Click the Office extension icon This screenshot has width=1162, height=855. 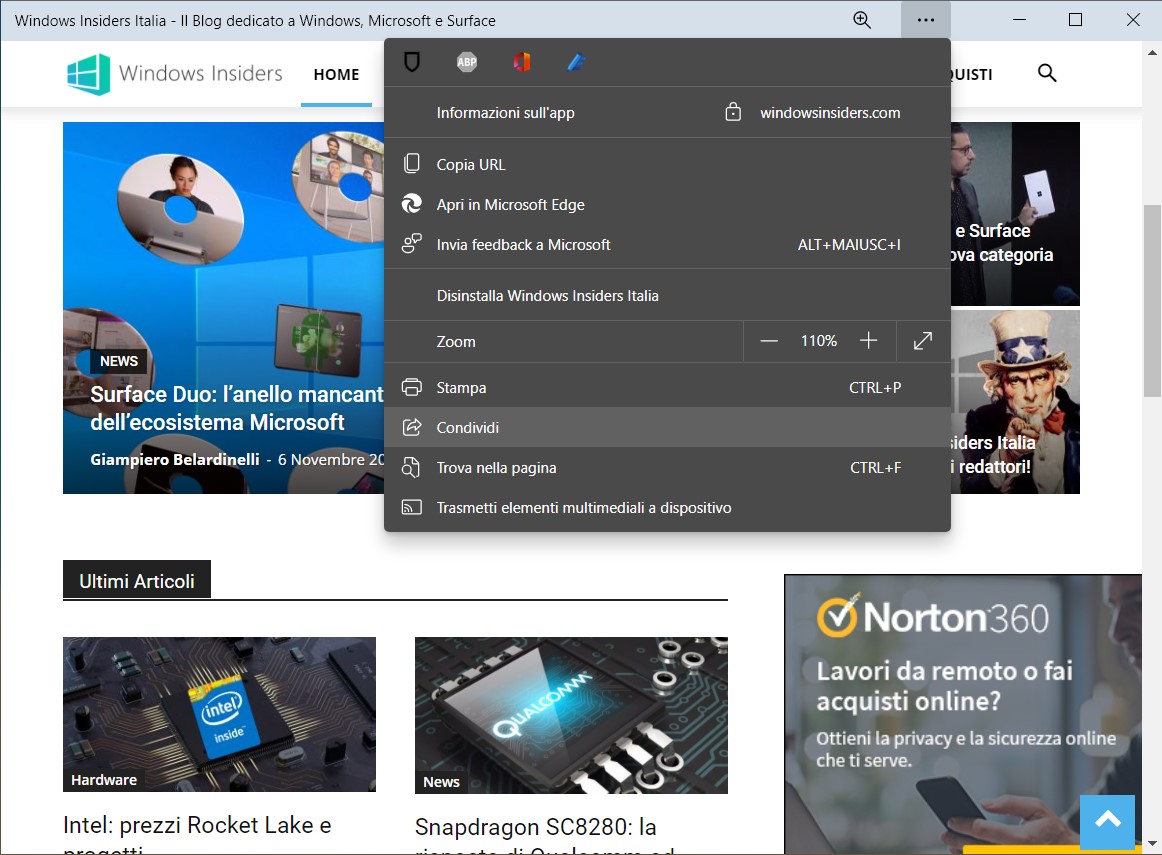coord(522,62)
